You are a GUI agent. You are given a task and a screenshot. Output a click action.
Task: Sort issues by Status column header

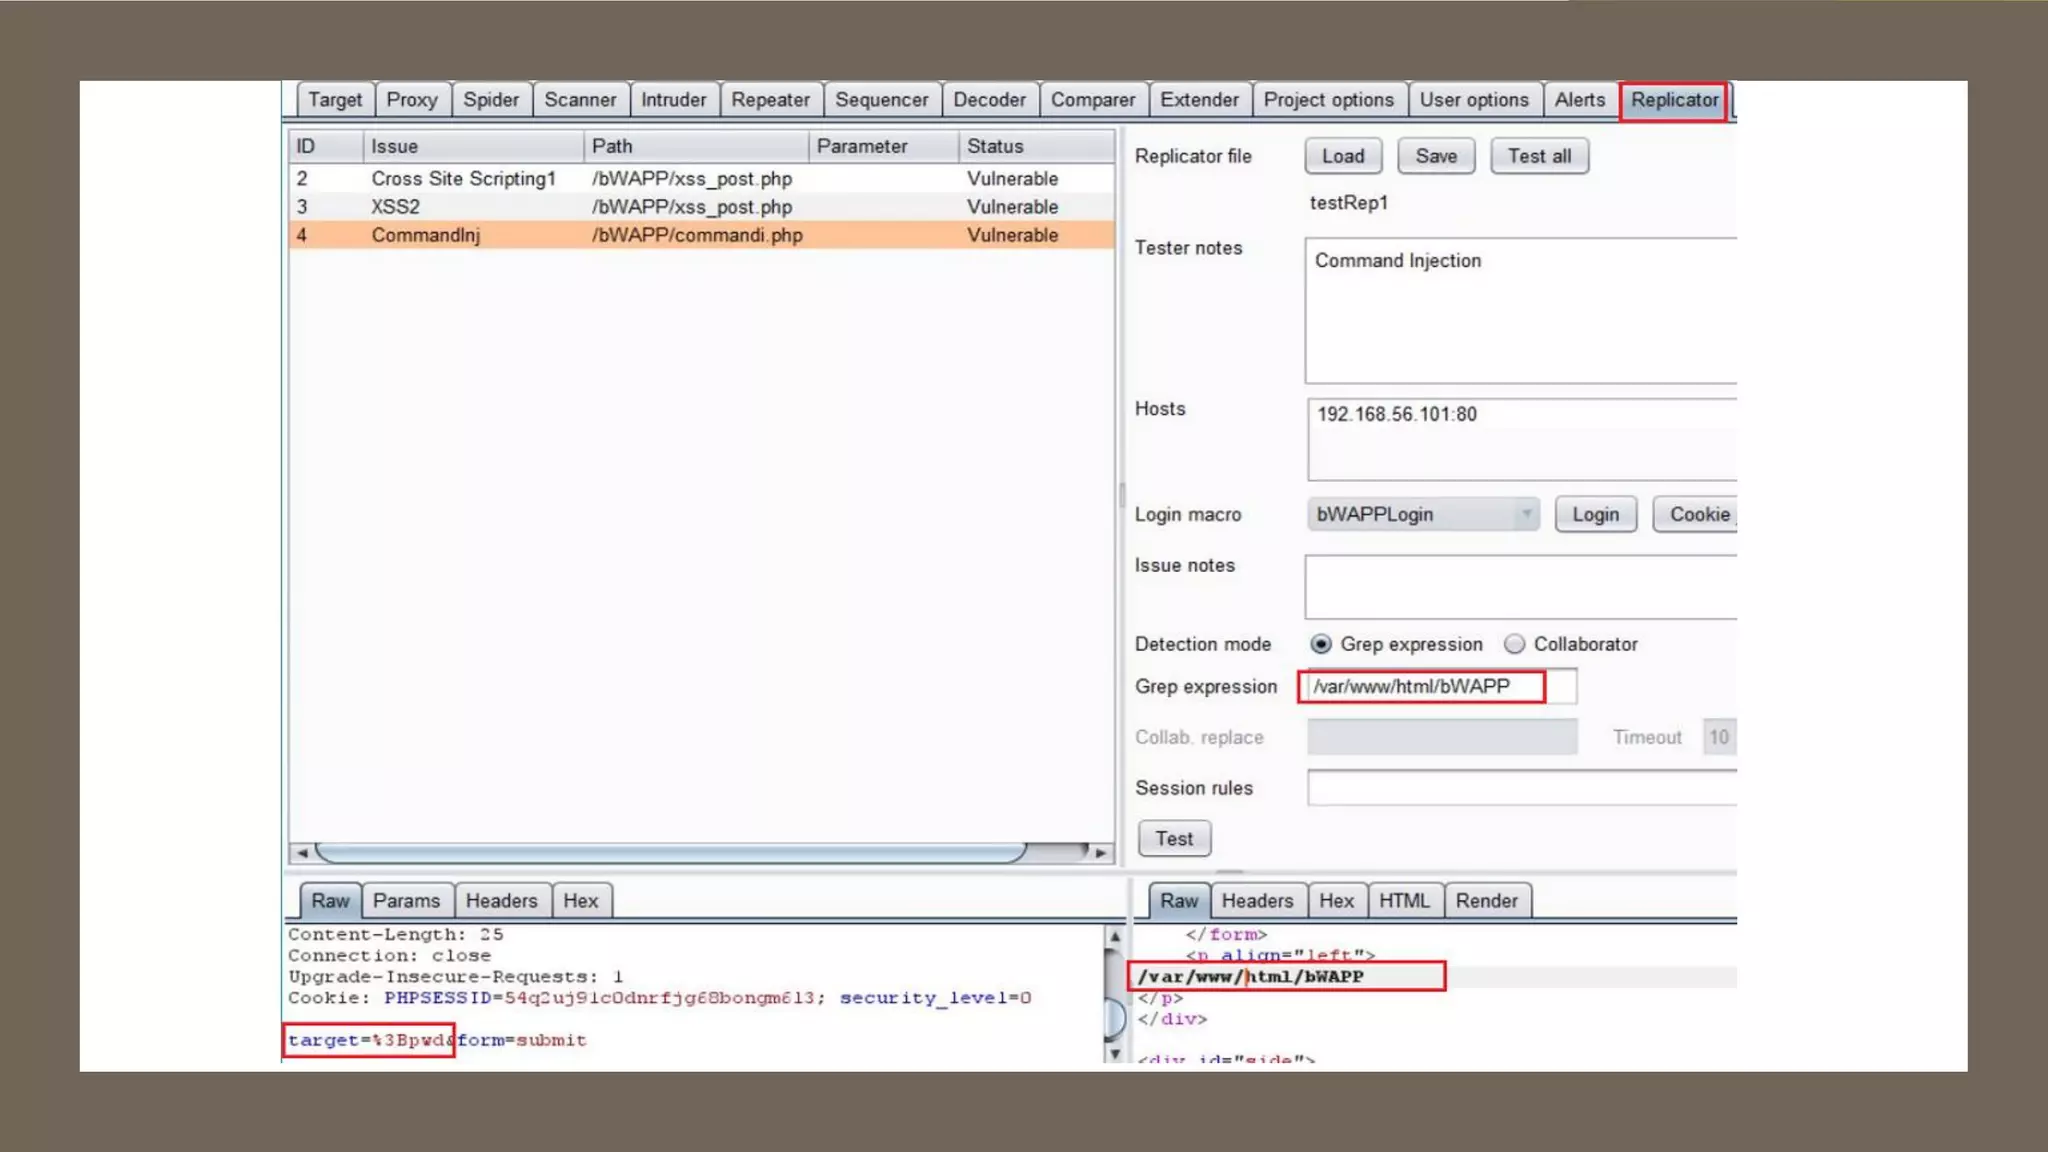(x=1035, y=146)
